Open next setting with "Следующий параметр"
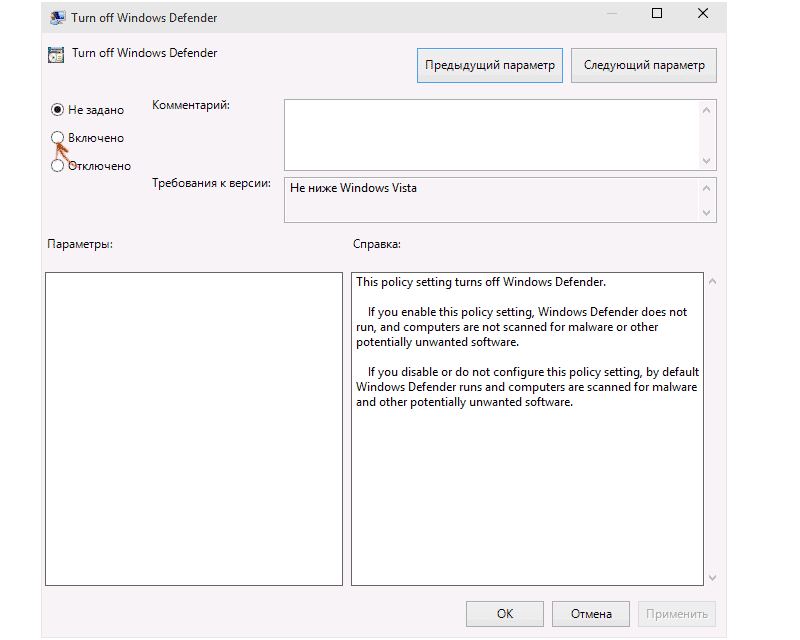Screen dimensions: 800x640 [x=643, y=65]
